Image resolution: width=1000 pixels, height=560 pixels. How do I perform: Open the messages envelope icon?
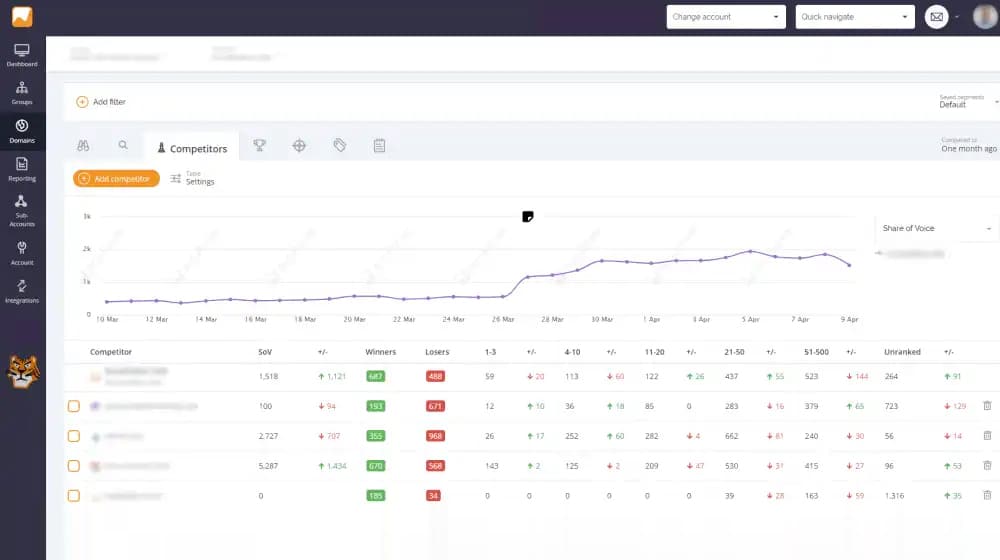pyautogui.click(x=936, y=17)
